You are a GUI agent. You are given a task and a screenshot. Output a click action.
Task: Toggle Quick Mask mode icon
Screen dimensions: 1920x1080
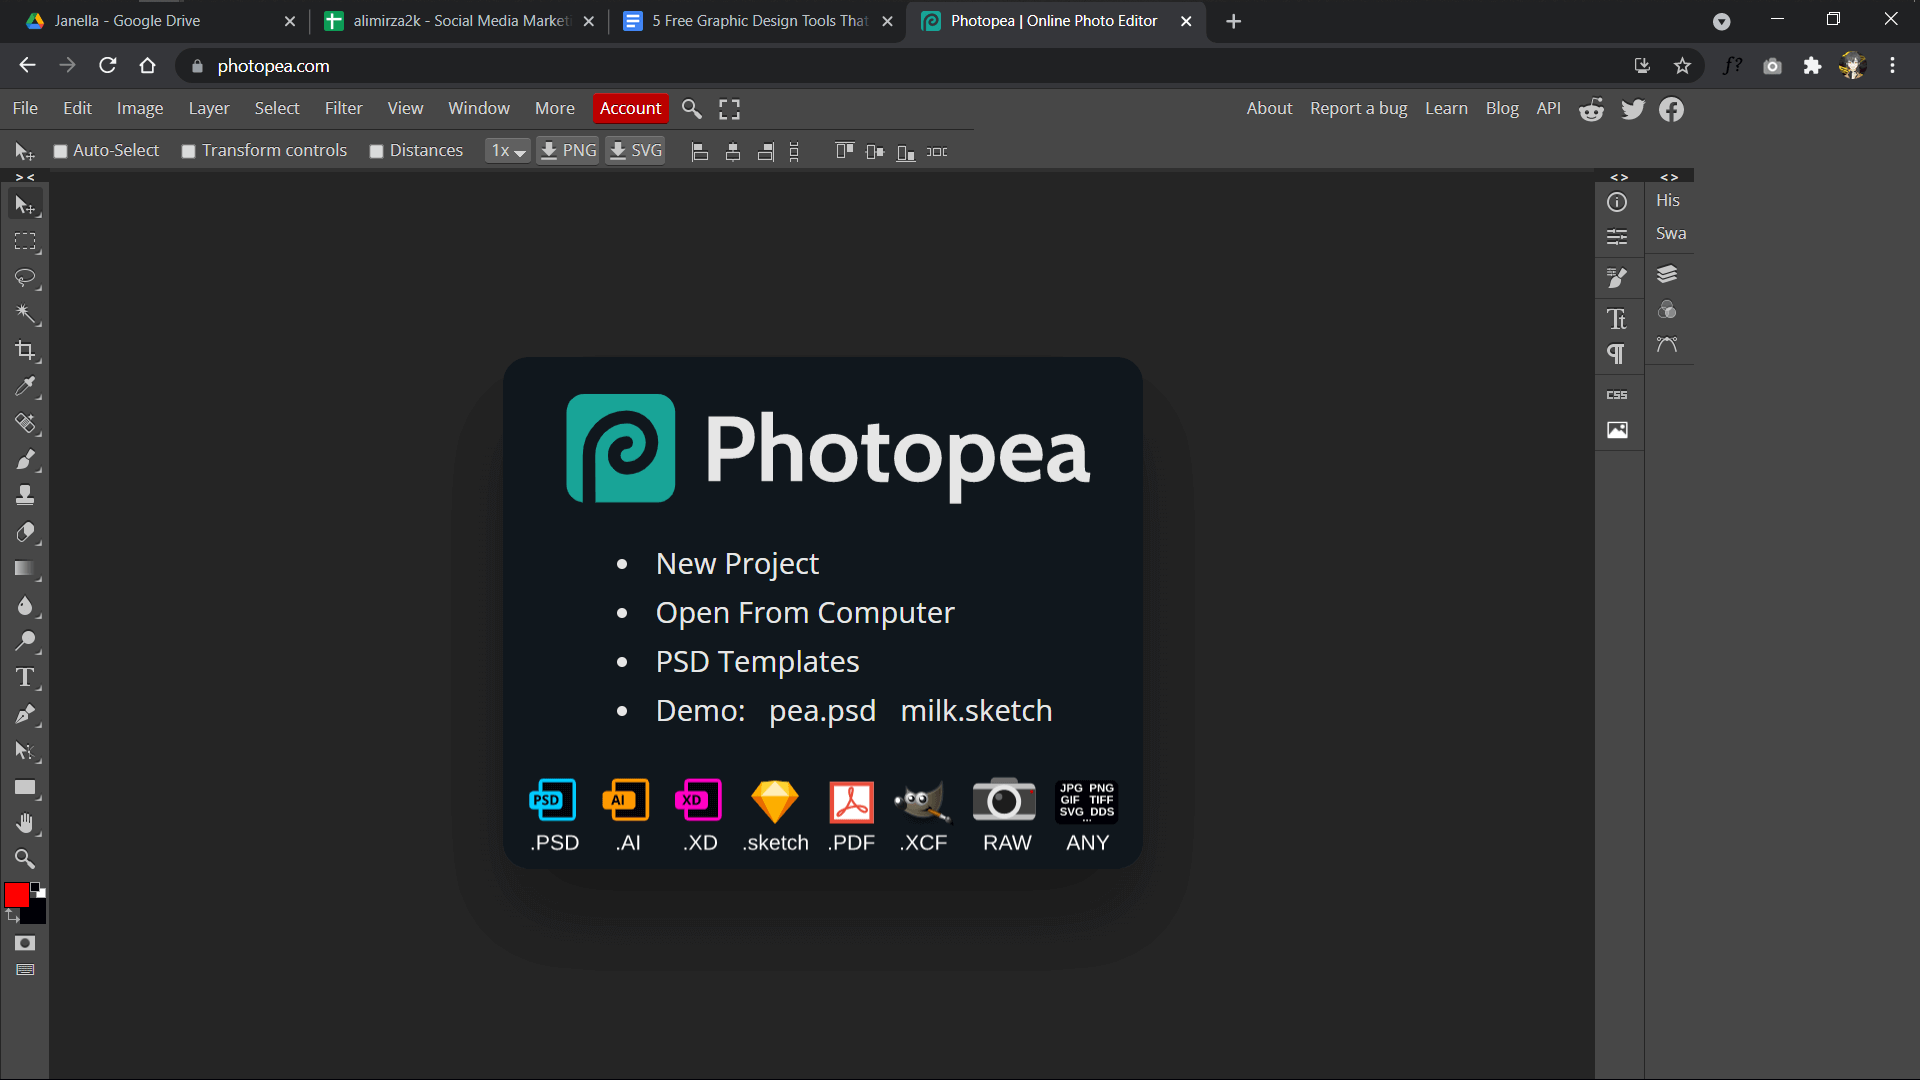pos(25,943)
